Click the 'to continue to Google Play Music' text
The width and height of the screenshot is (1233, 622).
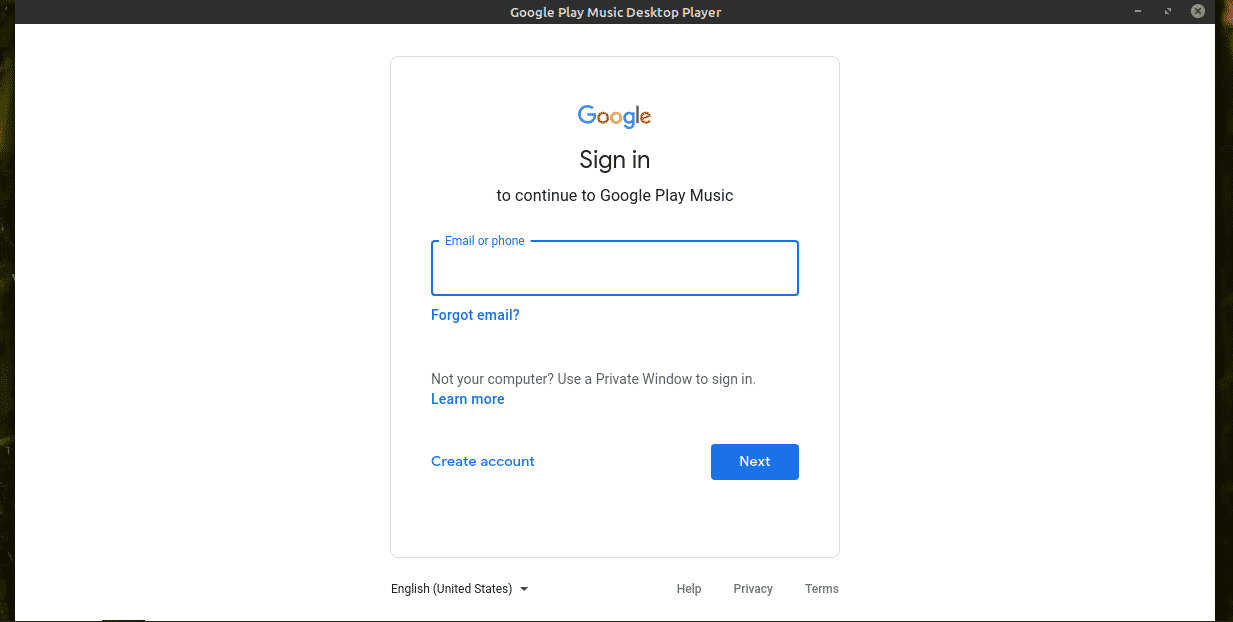[x=614, y=196]
